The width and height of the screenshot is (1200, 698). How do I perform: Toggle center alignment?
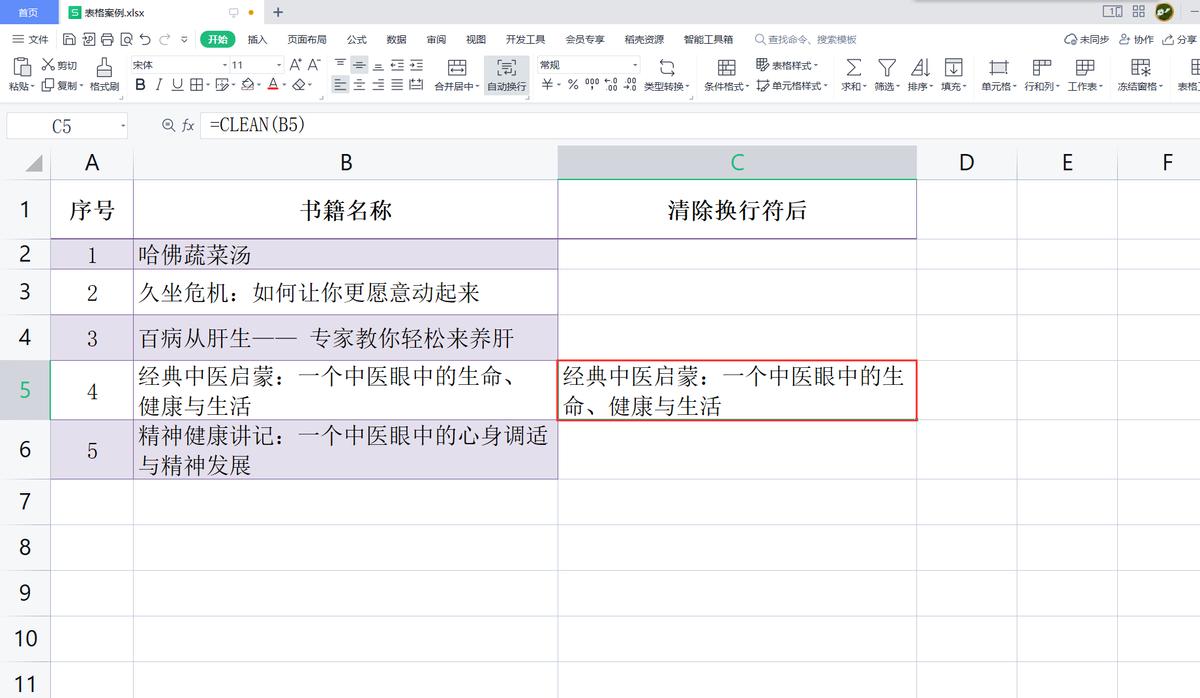[359, 84]
